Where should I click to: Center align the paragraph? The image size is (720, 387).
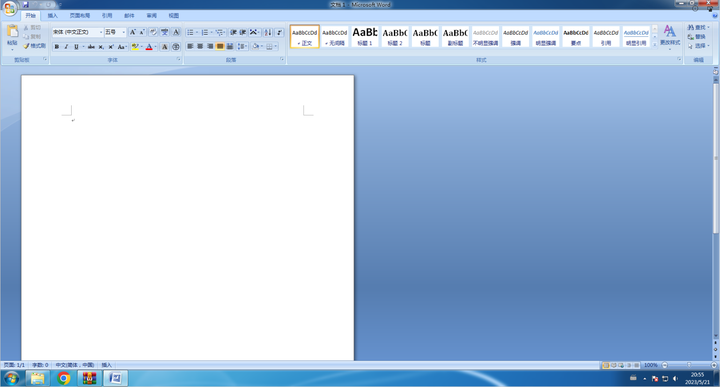(x=200, y=46)
